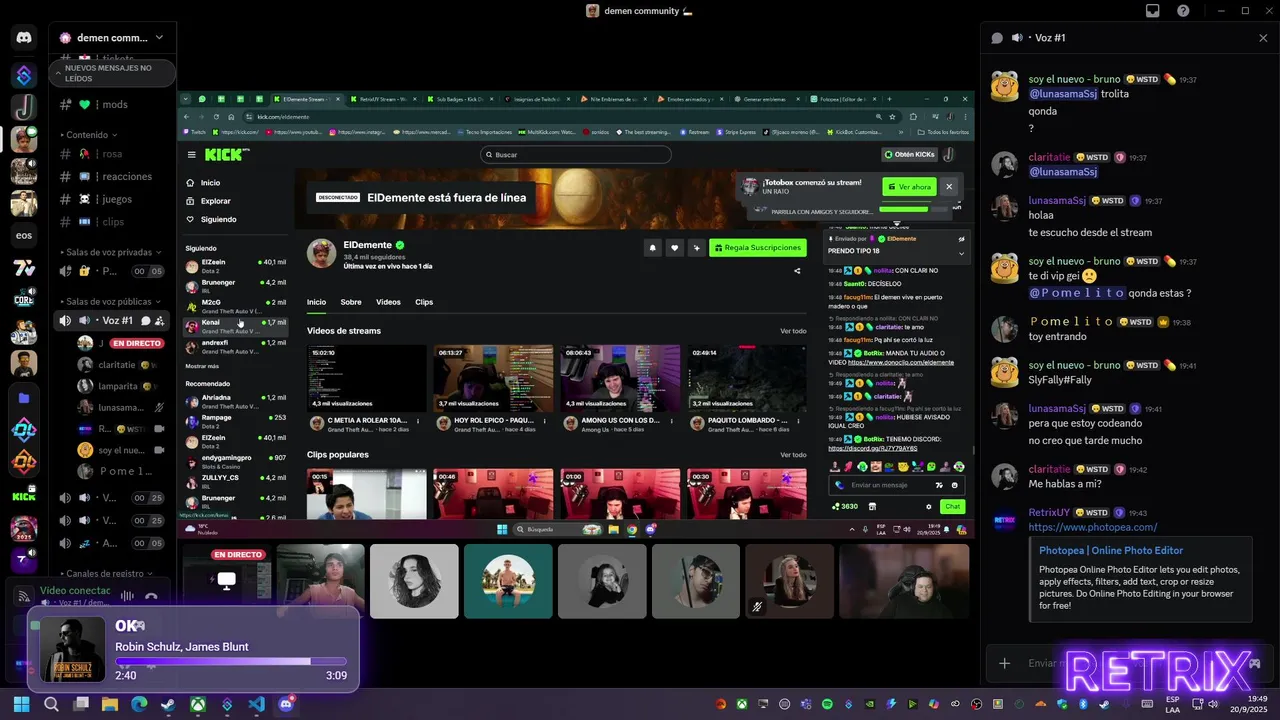1280x720 pixels.
Task: Open the eos server icon
Action: click(x=24, y=236)
